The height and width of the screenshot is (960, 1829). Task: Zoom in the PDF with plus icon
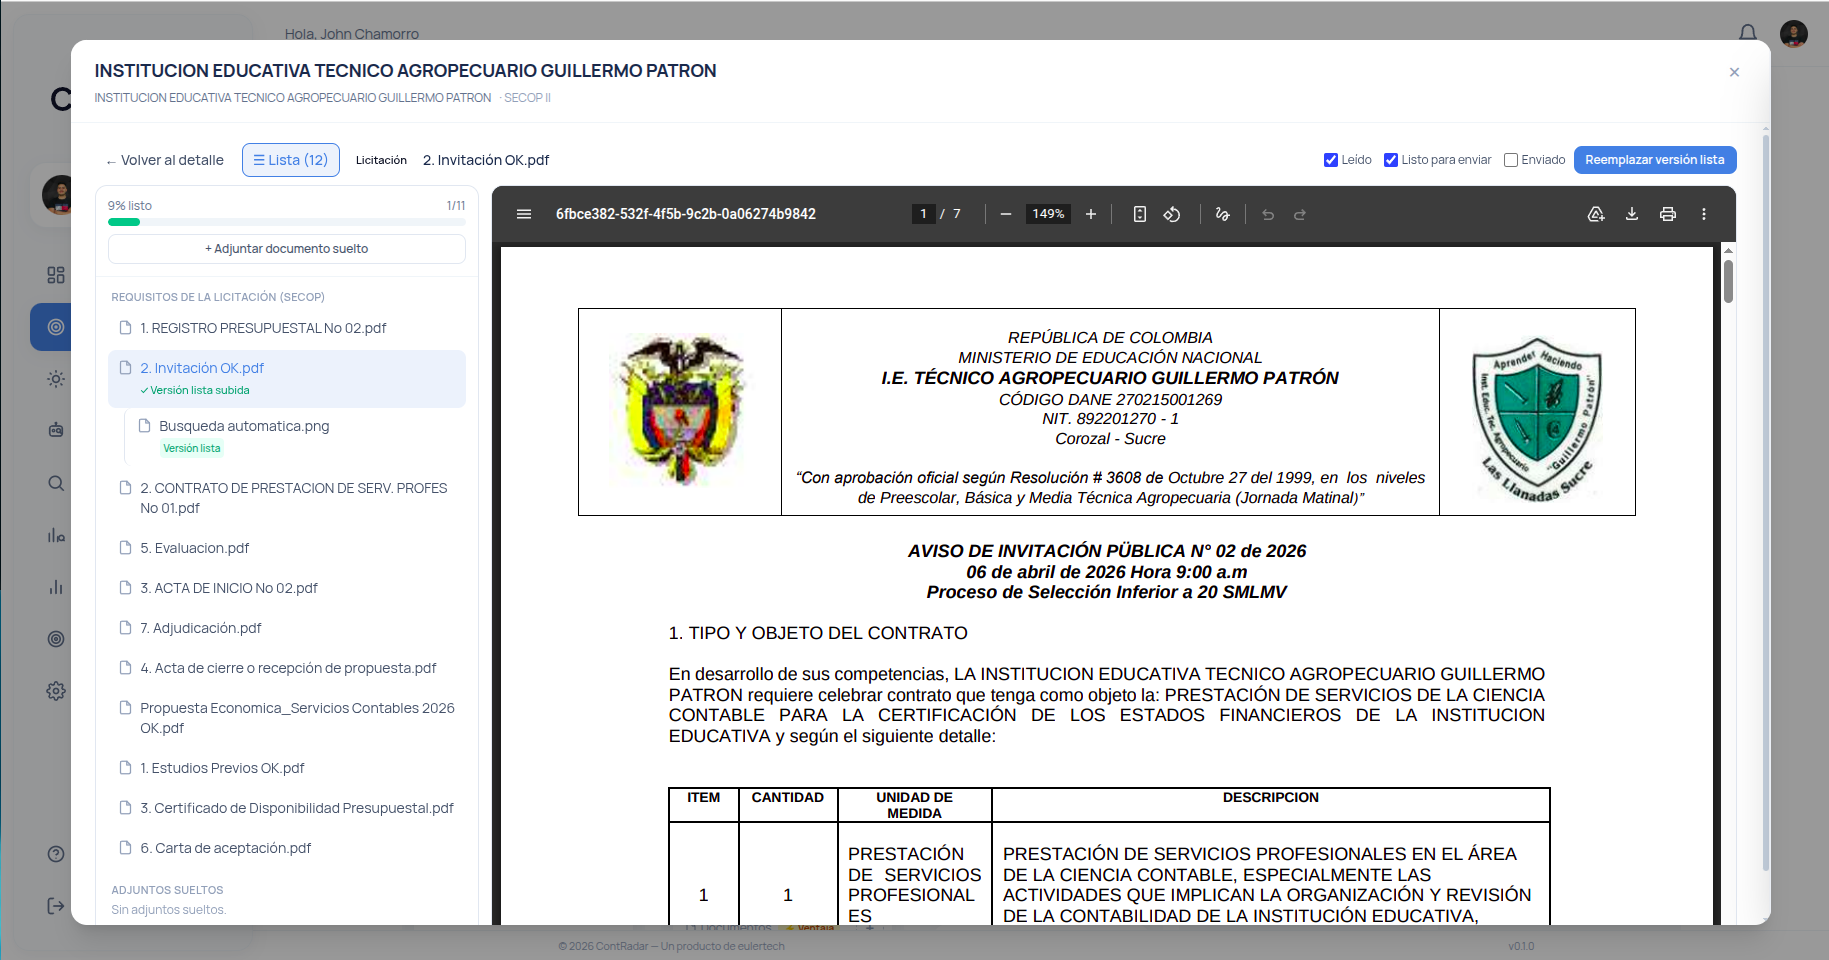coord(1091,214)
